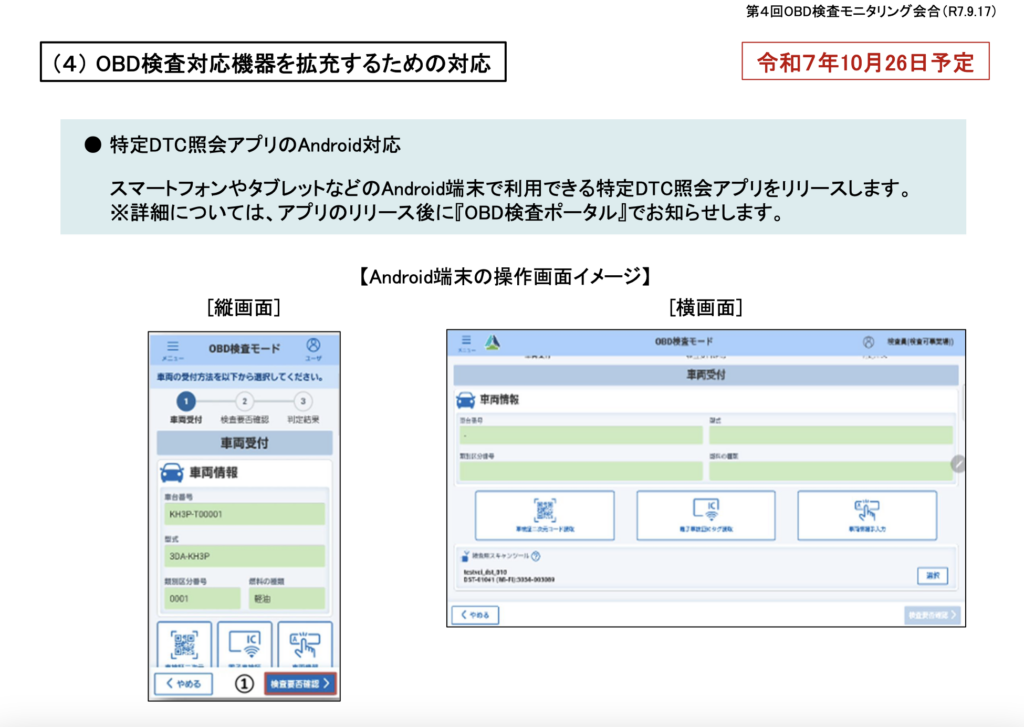Tap IC tag reading icon in portrait screen

244,643
